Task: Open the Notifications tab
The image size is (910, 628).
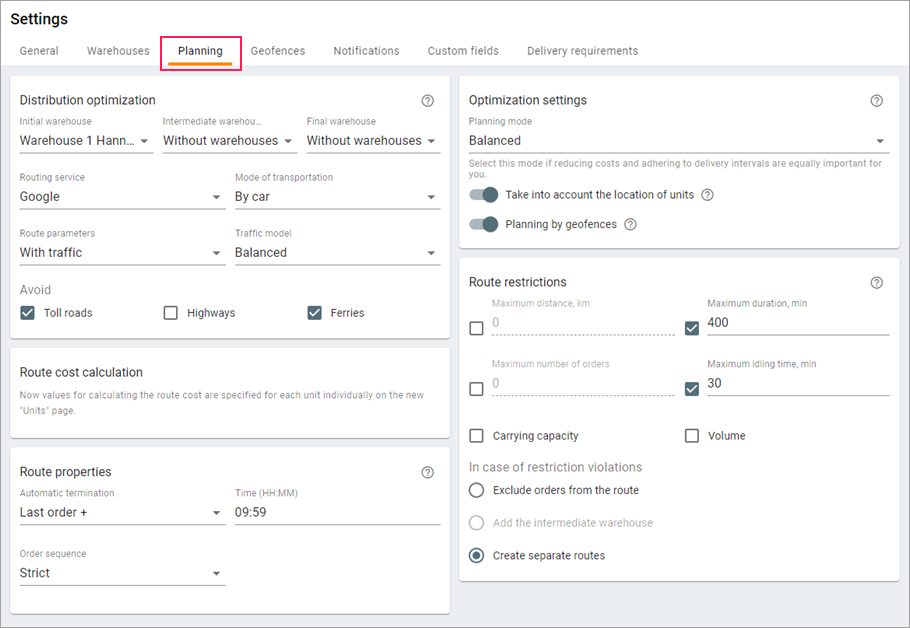Action: click(366, 51)
